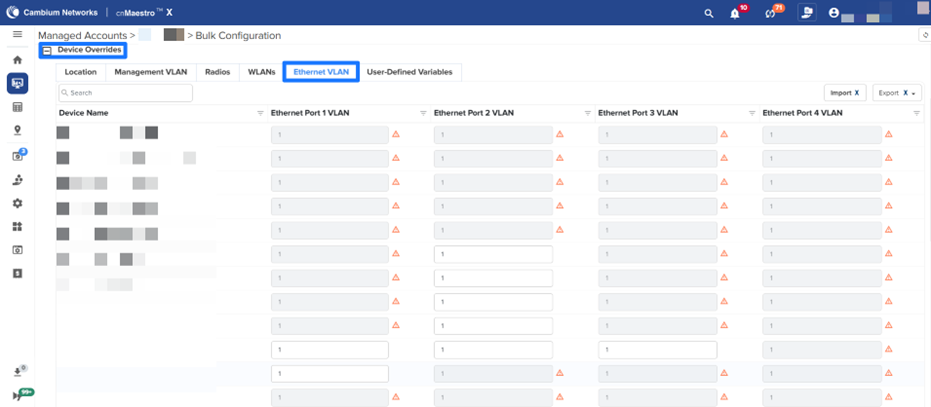Click the refresh icon at top right
Image resolution: width=931 pixels, height=407 pixels.
923,35
